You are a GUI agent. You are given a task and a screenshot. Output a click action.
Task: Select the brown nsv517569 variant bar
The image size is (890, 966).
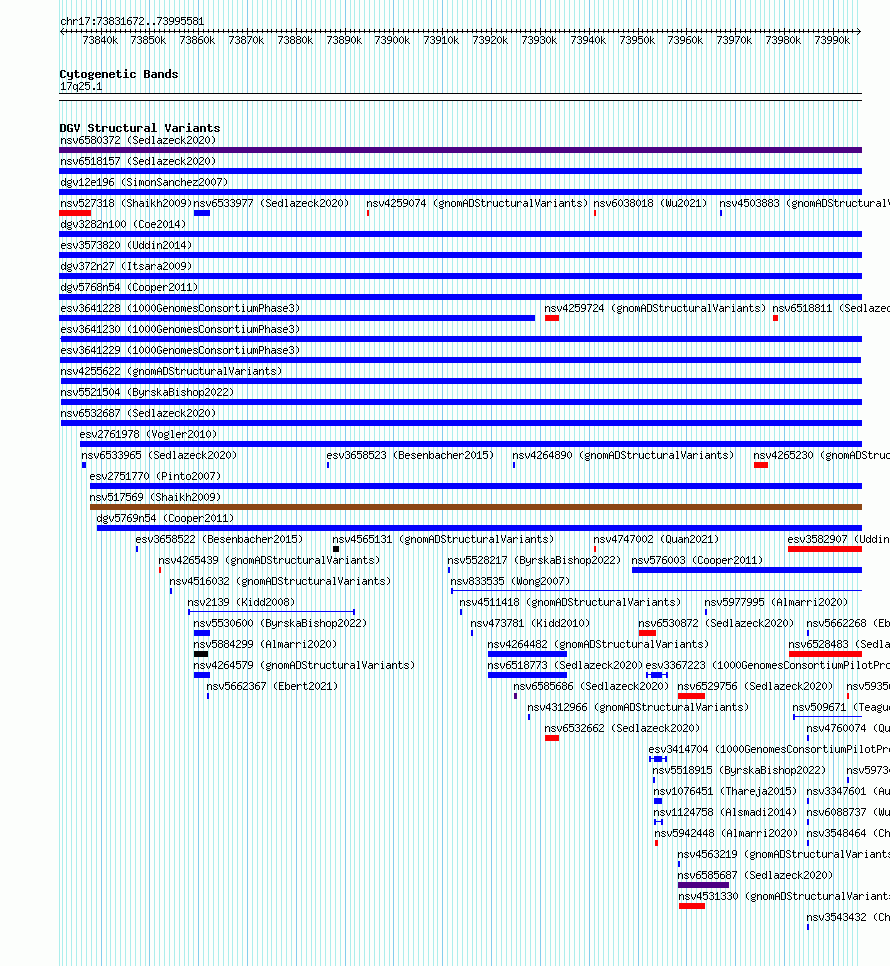tap(475, 507)
